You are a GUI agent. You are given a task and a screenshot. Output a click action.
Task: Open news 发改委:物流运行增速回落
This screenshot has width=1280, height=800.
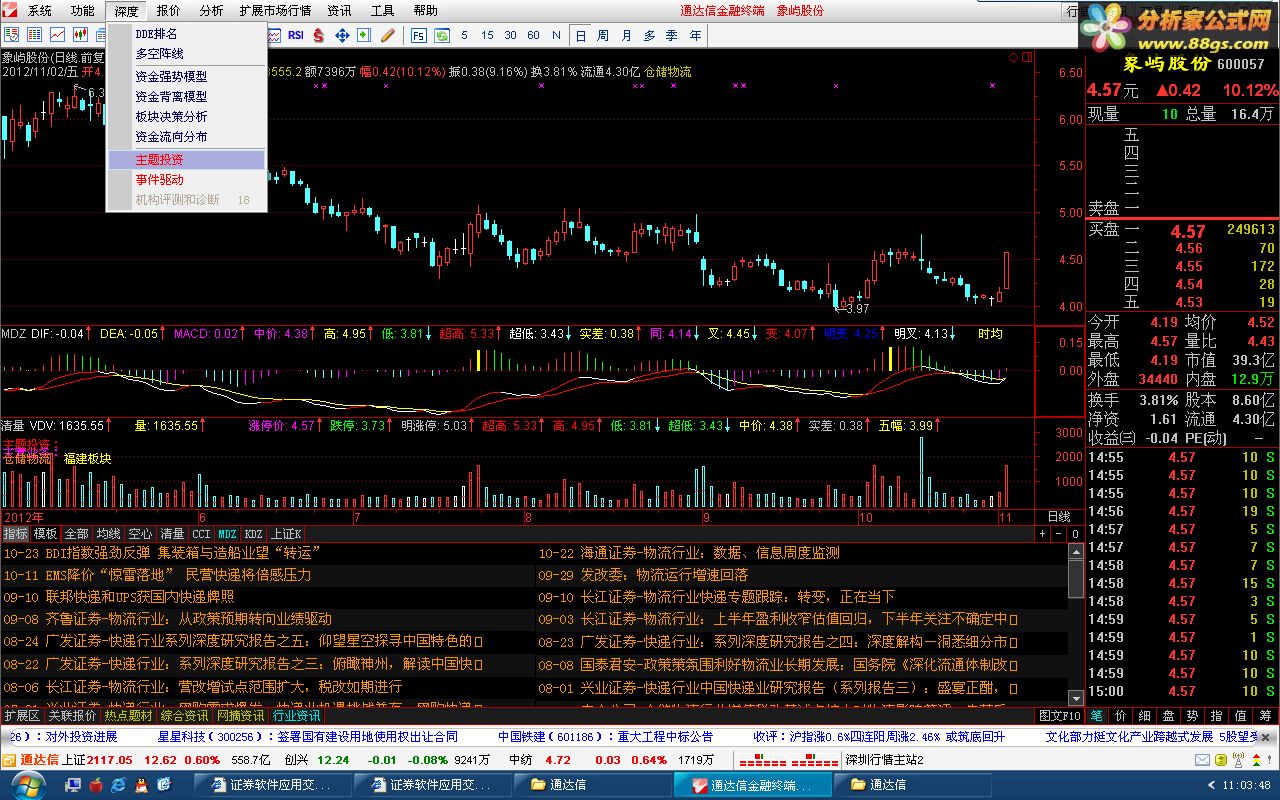click(664, 575)
